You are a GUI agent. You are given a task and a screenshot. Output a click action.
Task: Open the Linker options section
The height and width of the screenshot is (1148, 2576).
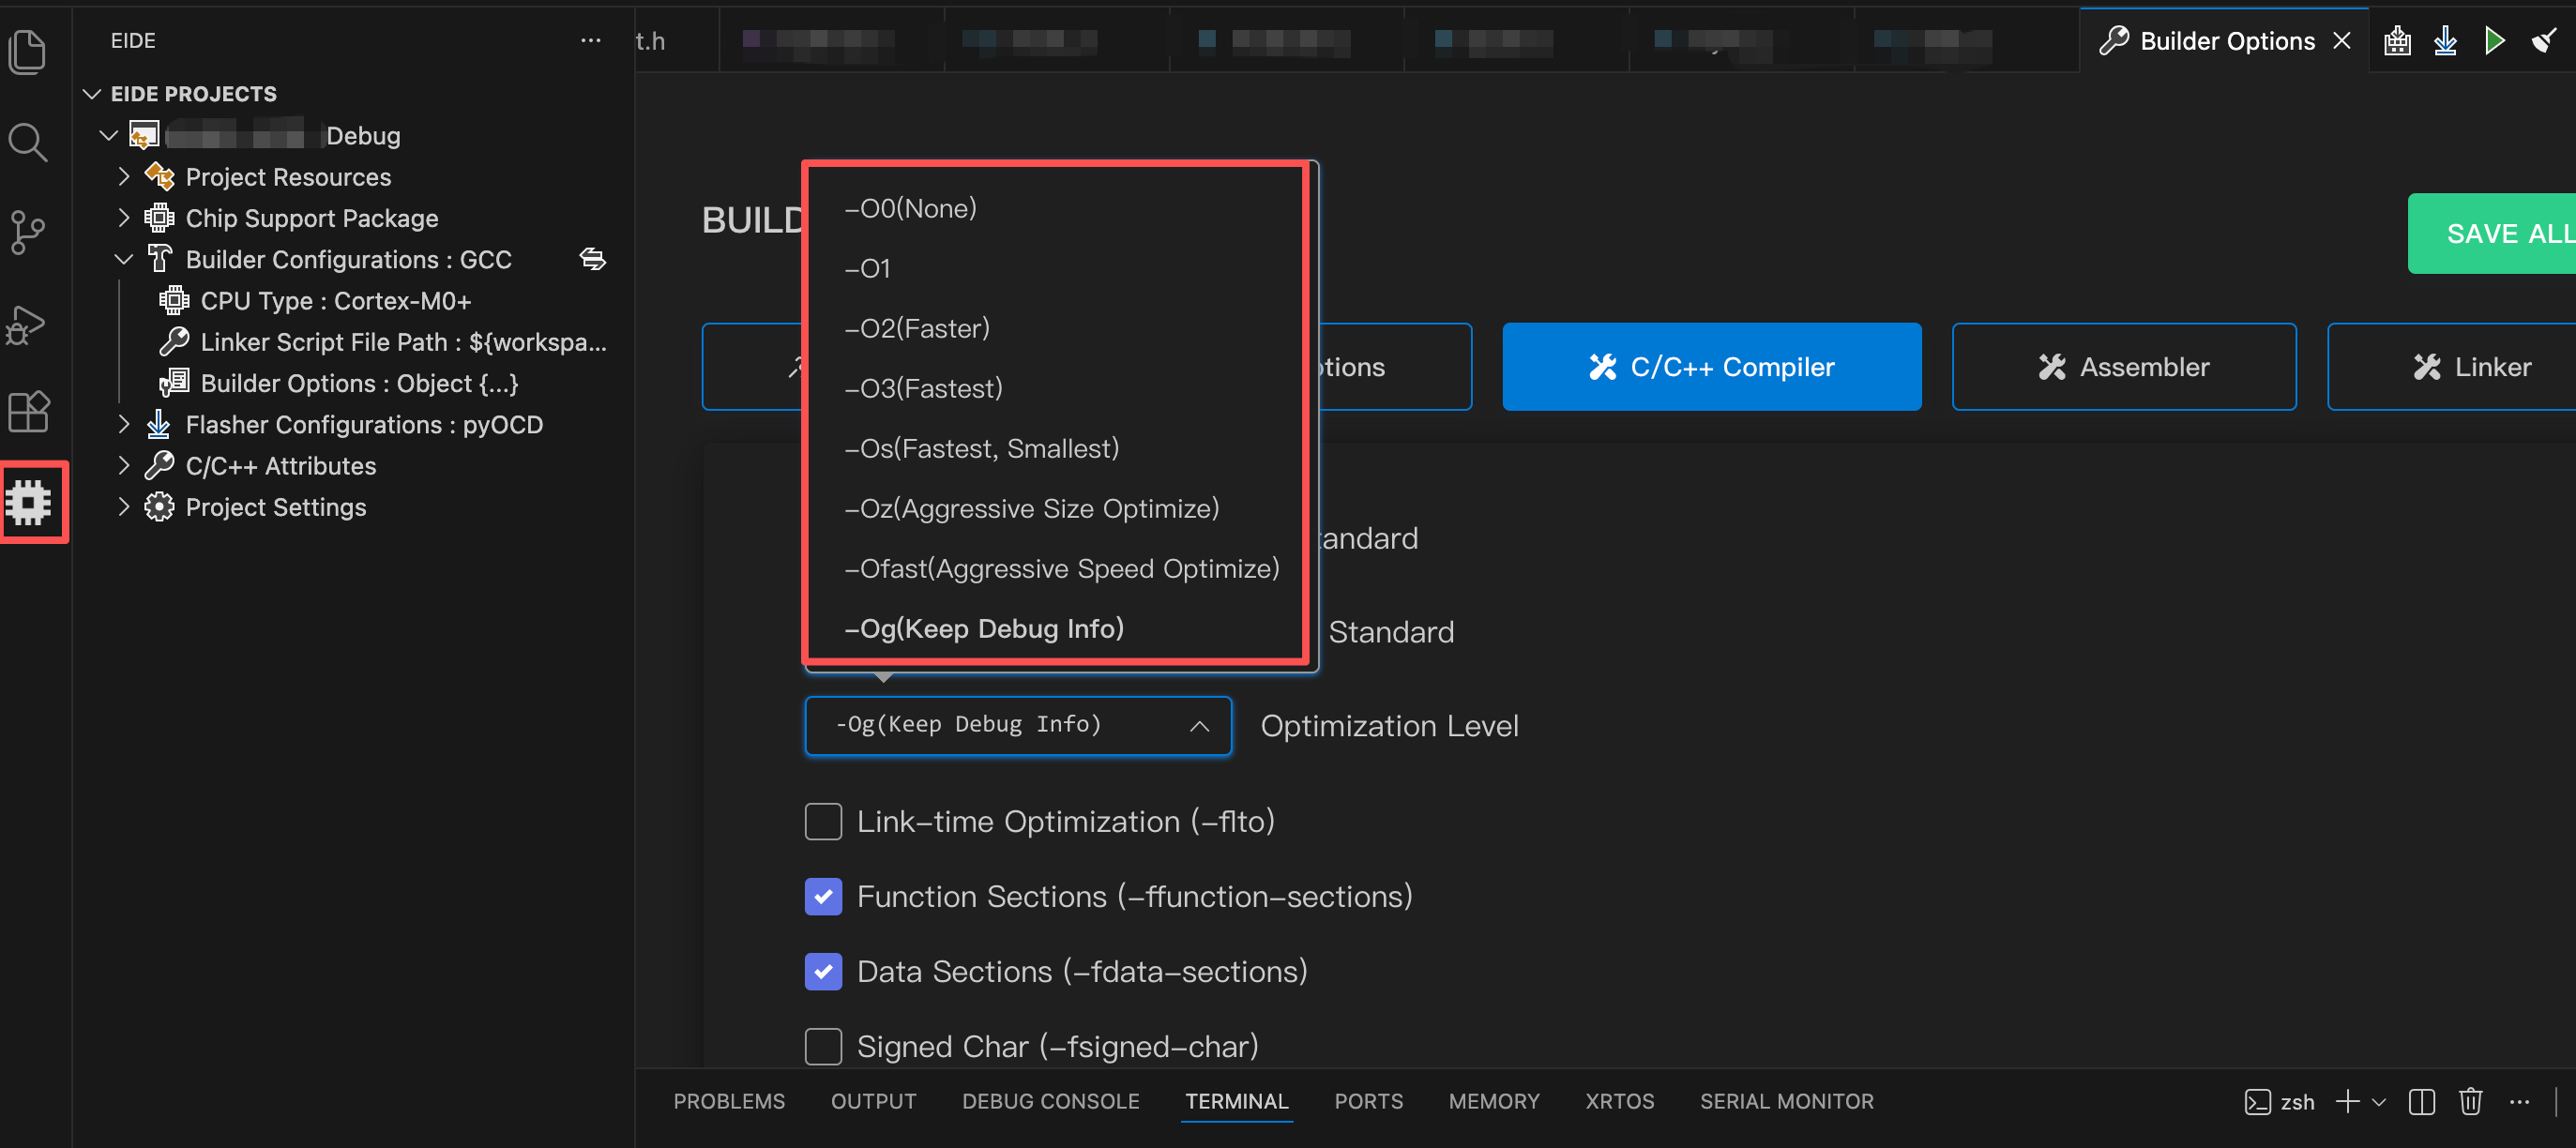pos(2471,367)
